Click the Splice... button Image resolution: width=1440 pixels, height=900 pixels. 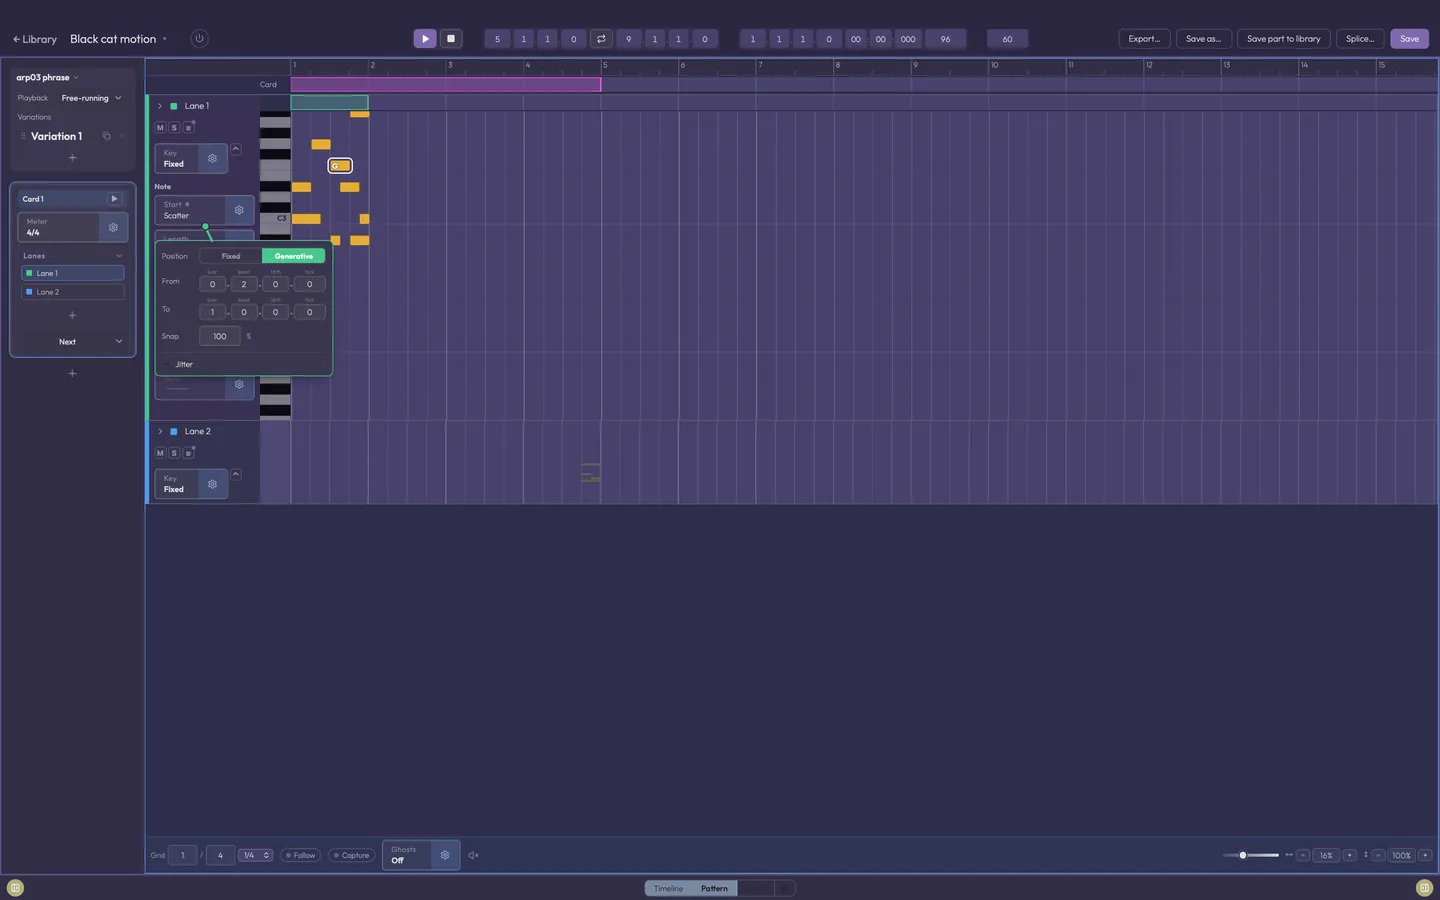1360,39
